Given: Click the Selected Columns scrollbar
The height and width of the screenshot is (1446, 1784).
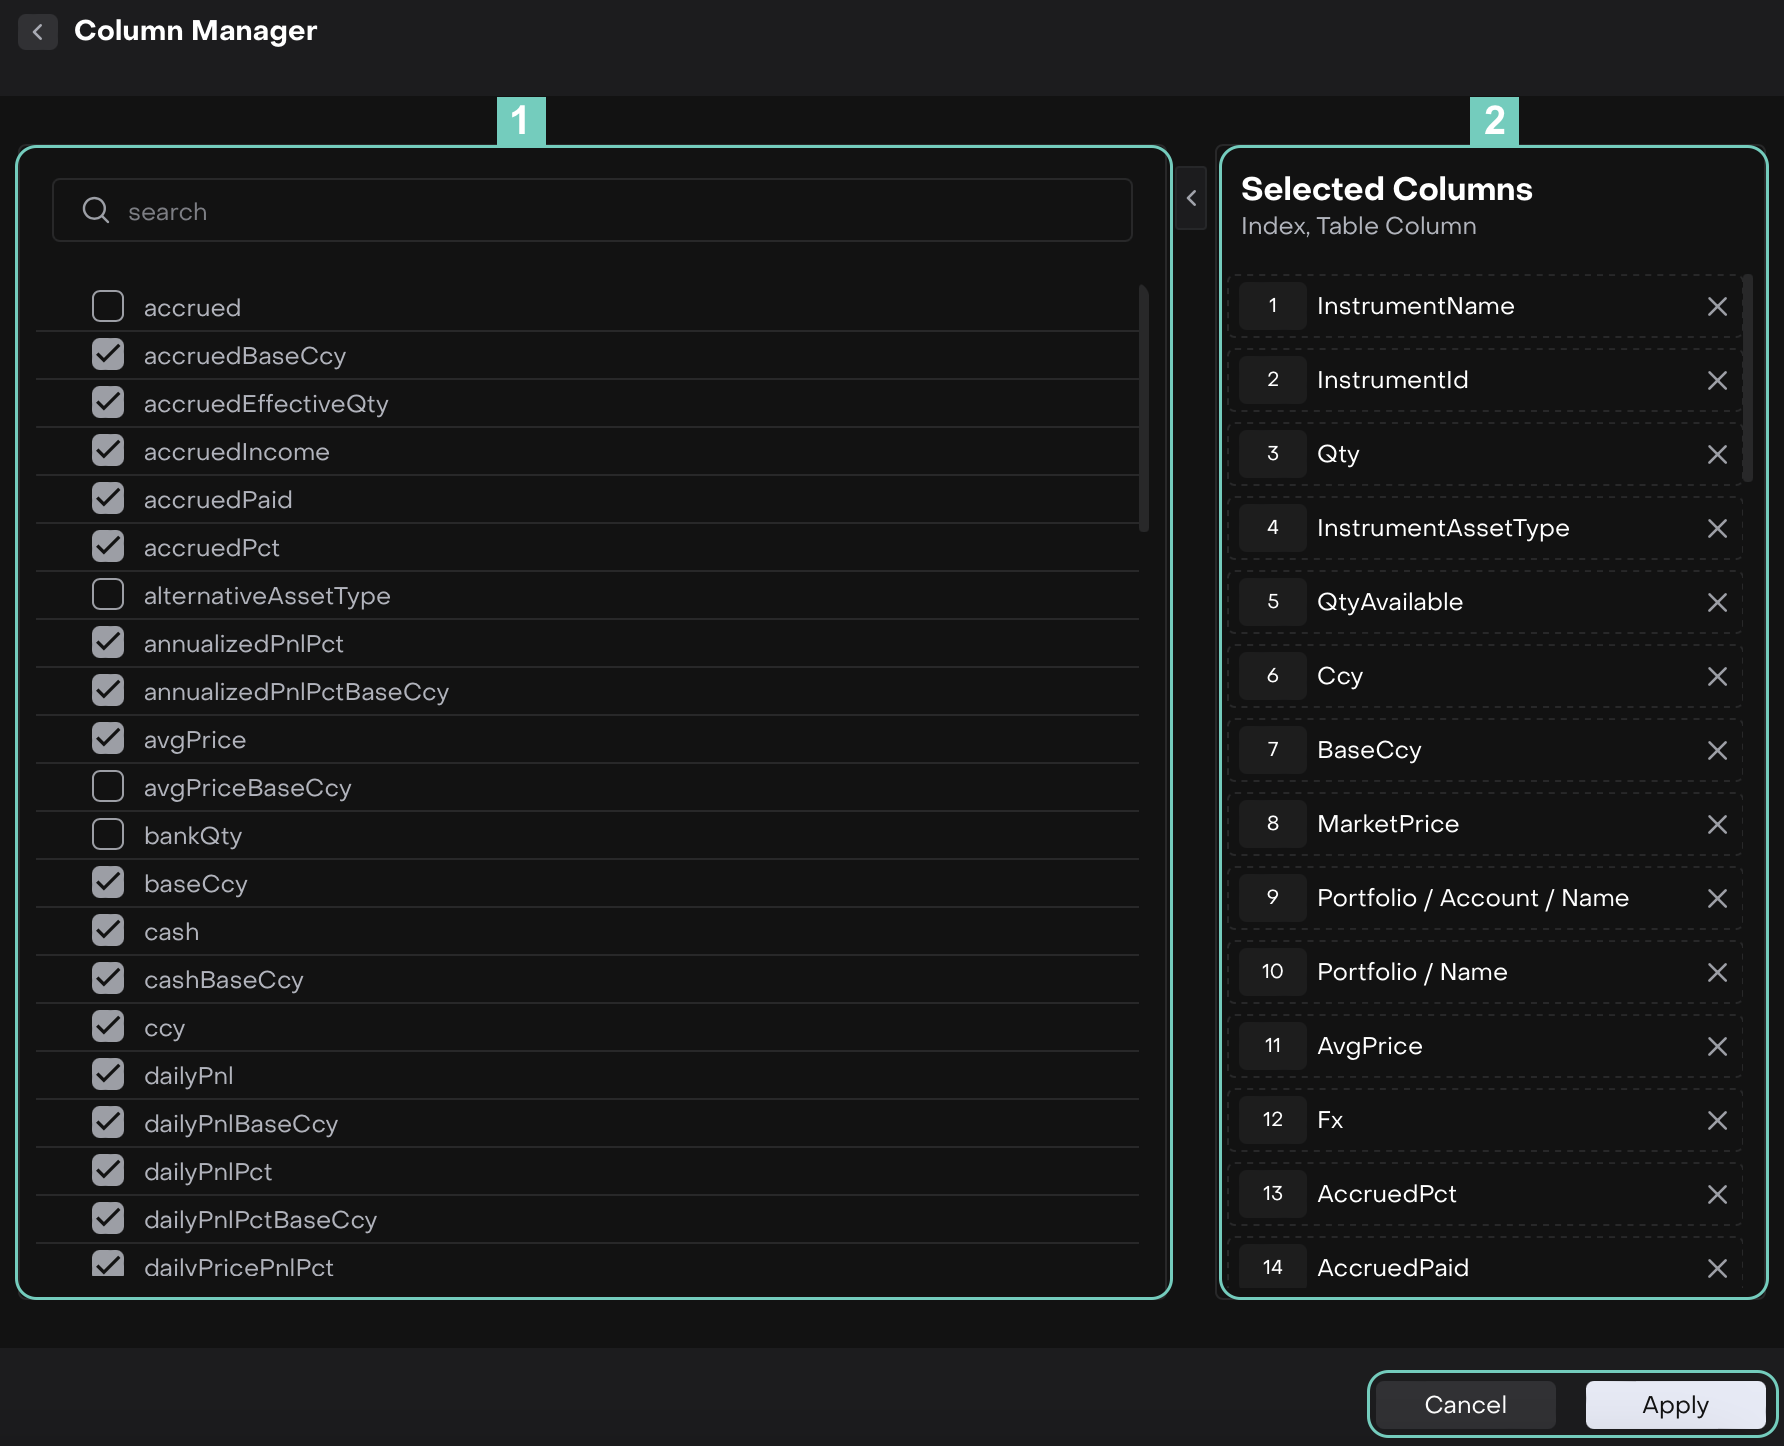Looking at the screenshot, I should coord(1747,380).
